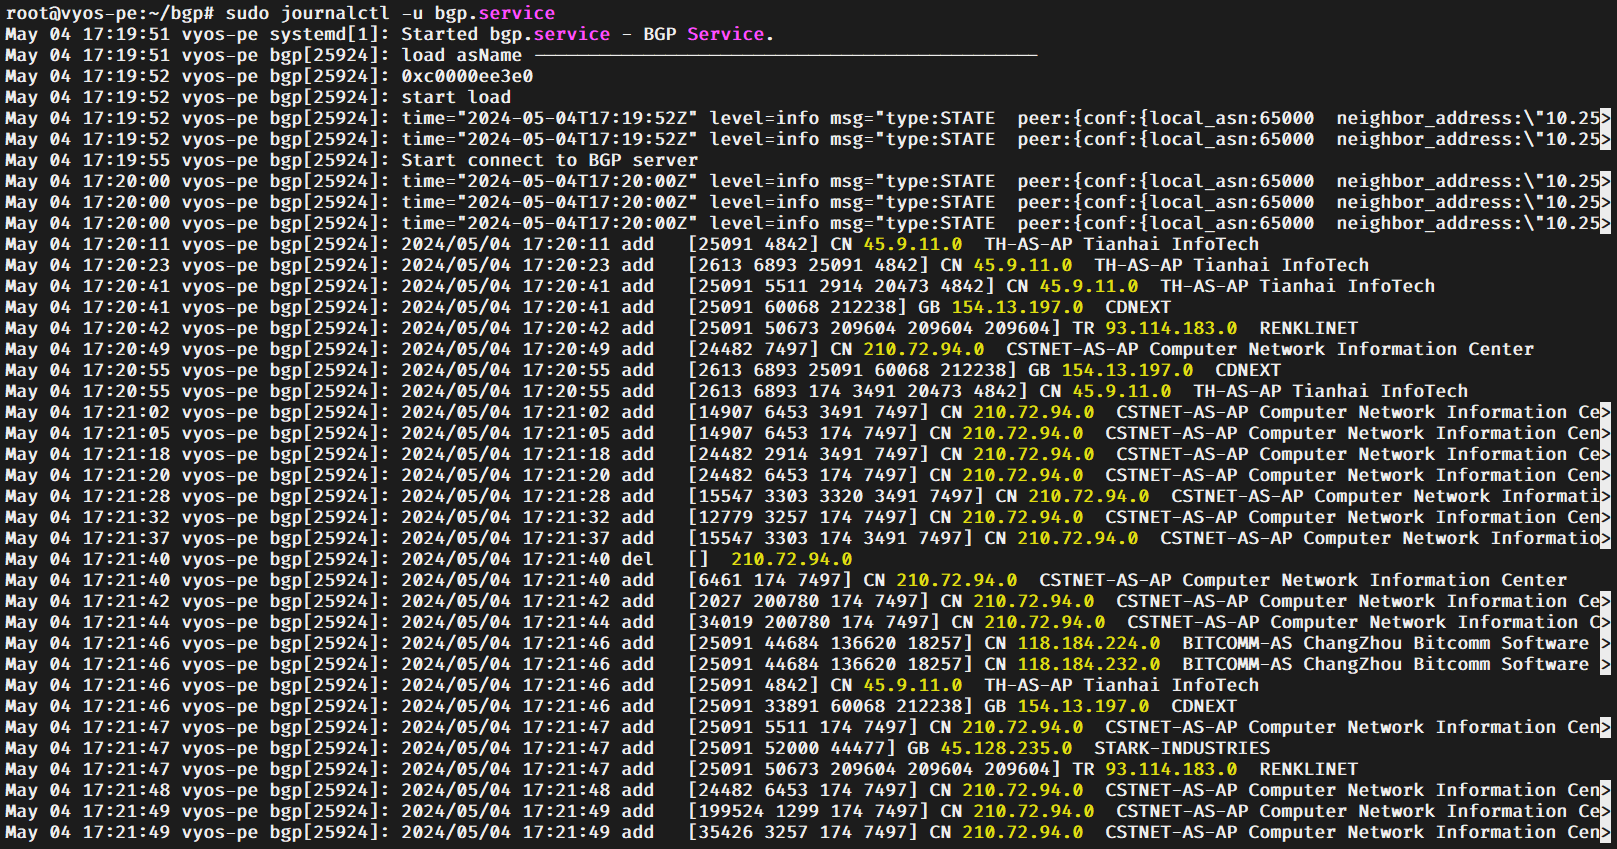Select AS path [2613 6893 174 3491 20473 4842]
This screenshot has width=1617, height=849.
(858, 391)
